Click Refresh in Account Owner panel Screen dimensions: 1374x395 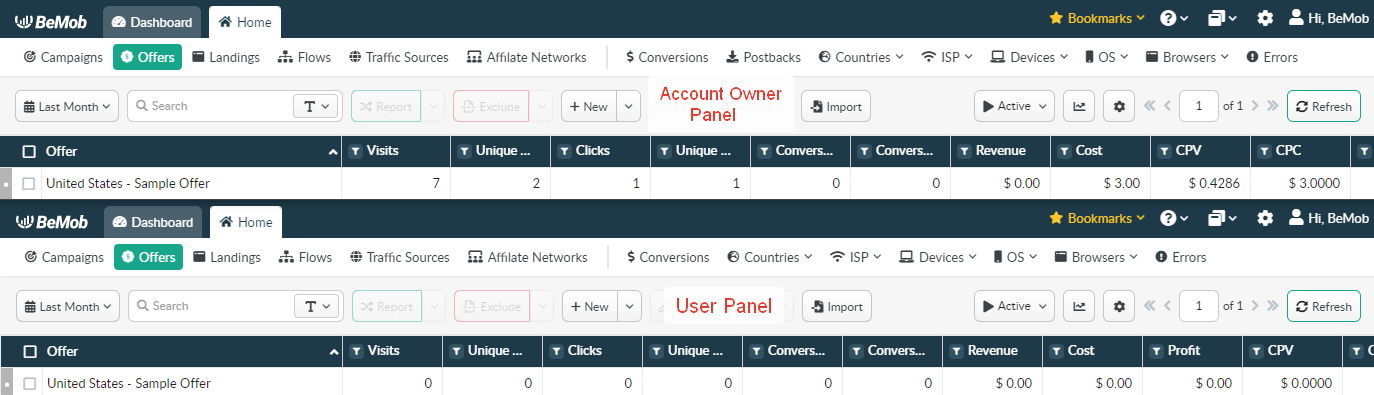[x=1323, y=106]
